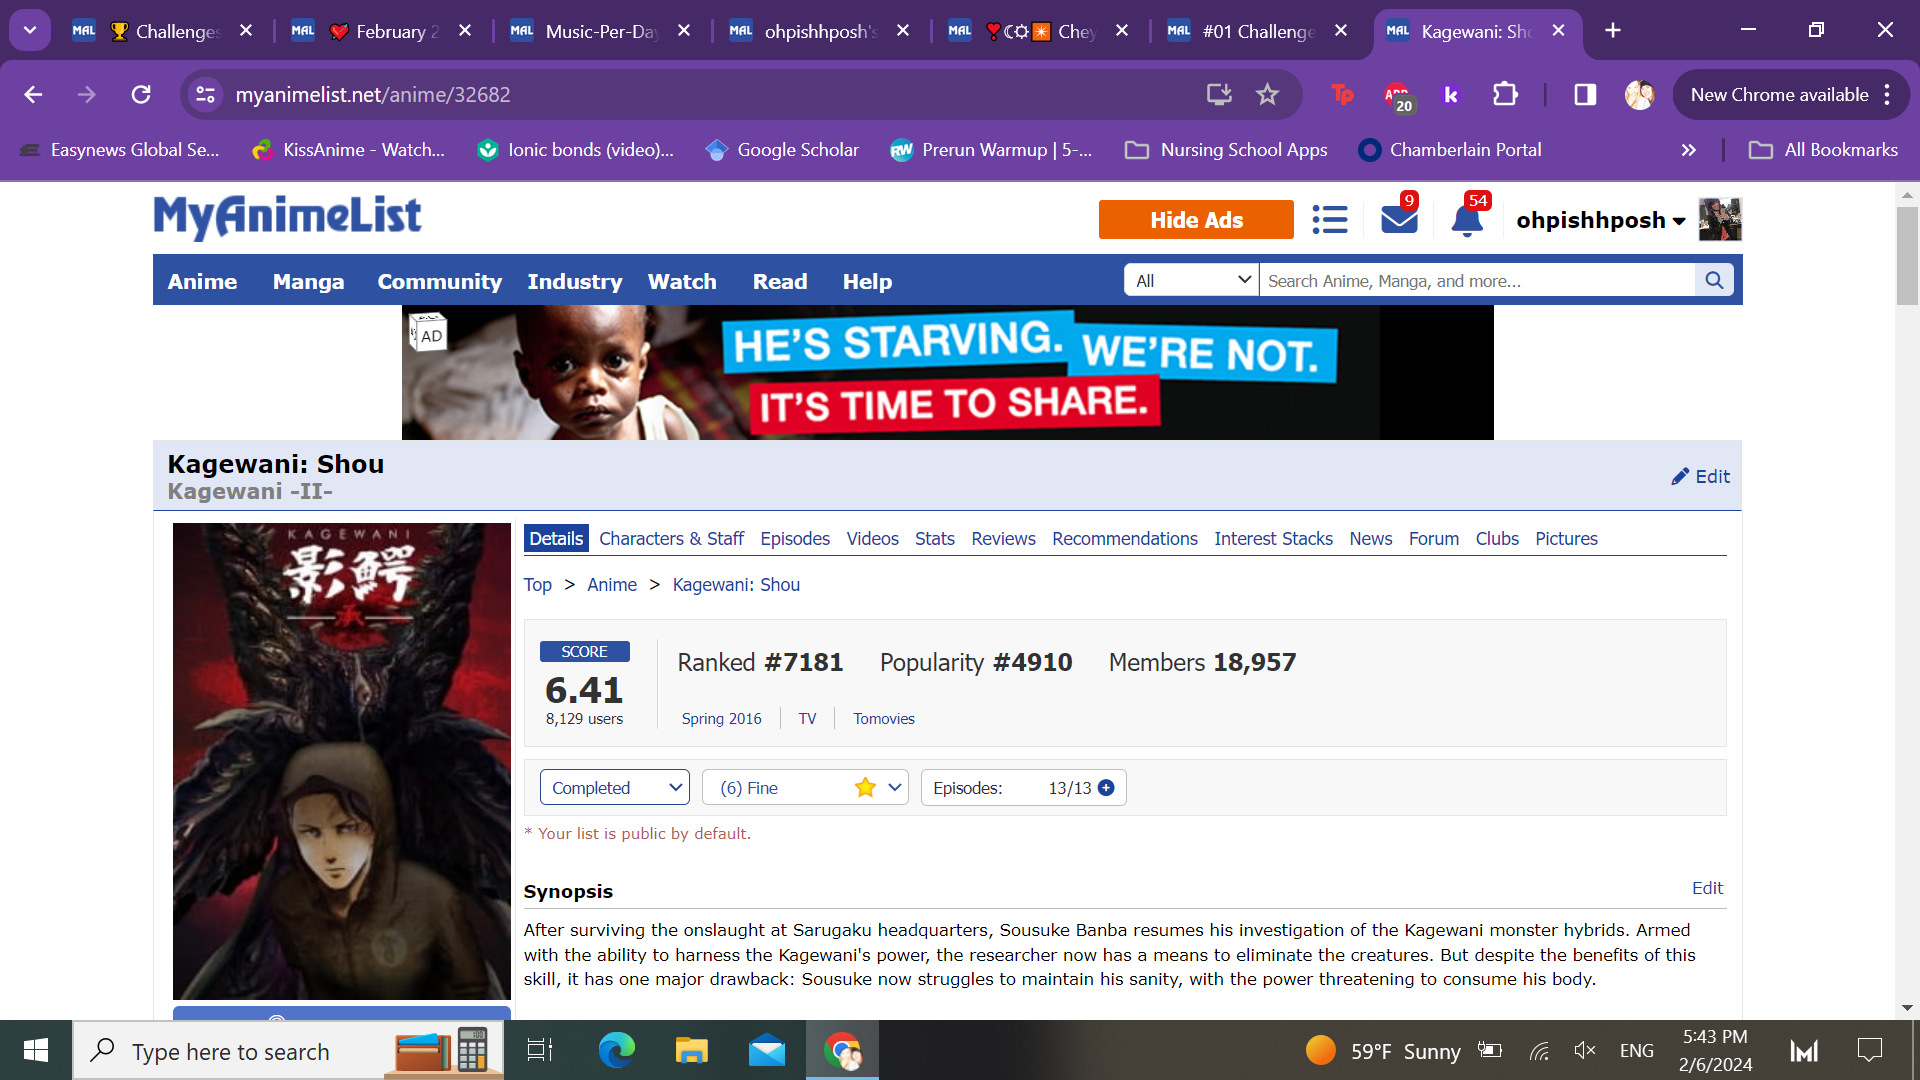The height and width of the screenshot is (1080, 1920).
Task: Click the Kagewani: Shou cover image
Action: click(x=341, y=761)
